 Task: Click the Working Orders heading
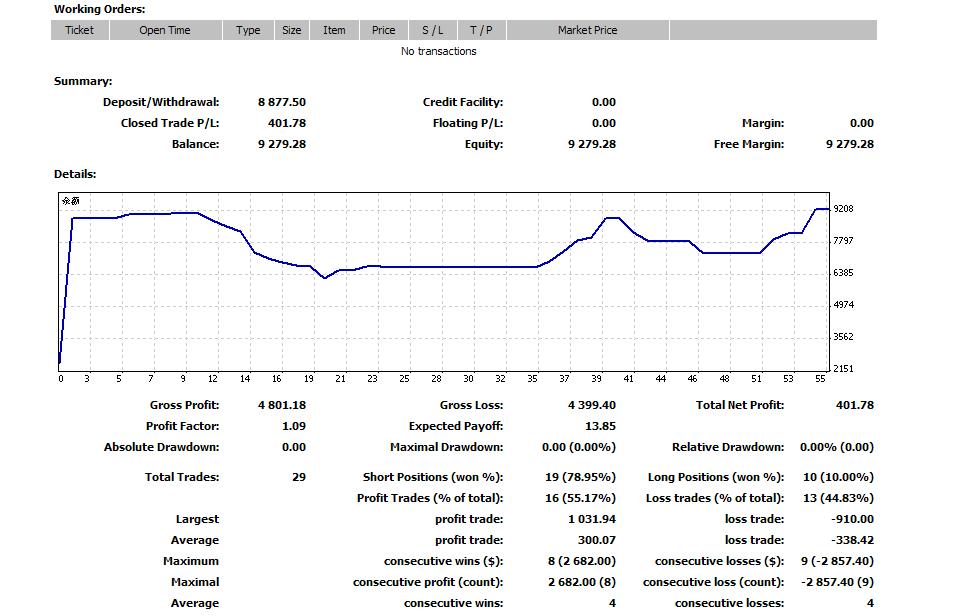(x=99, y=9)
